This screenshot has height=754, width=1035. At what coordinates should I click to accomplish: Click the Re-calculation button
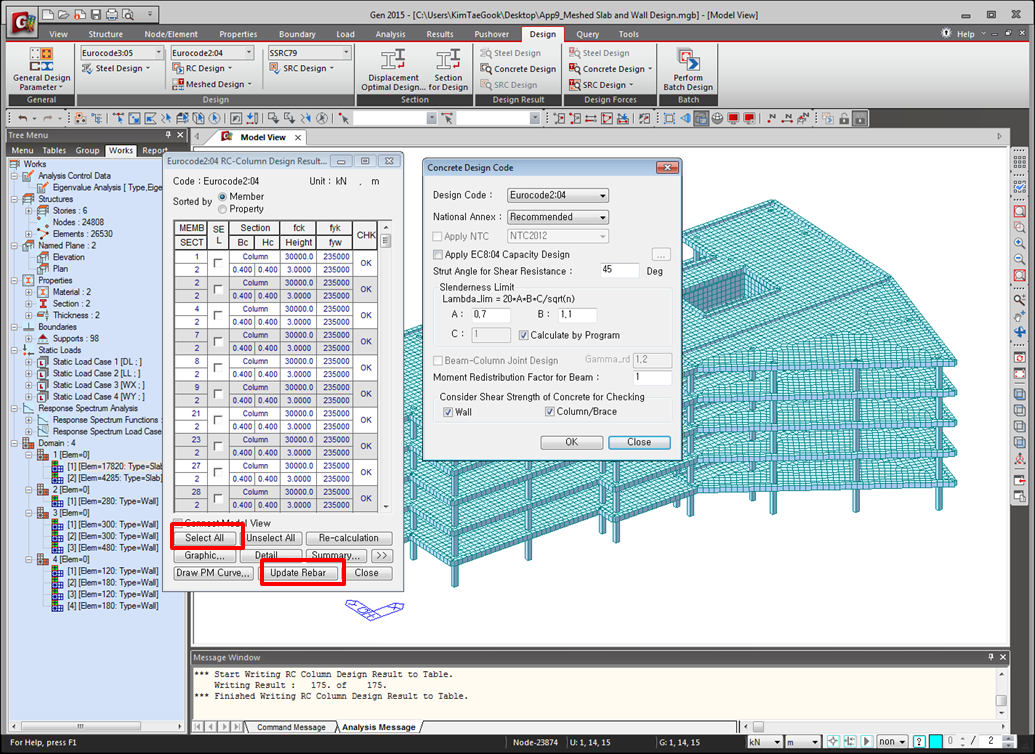tap(349, 538)
